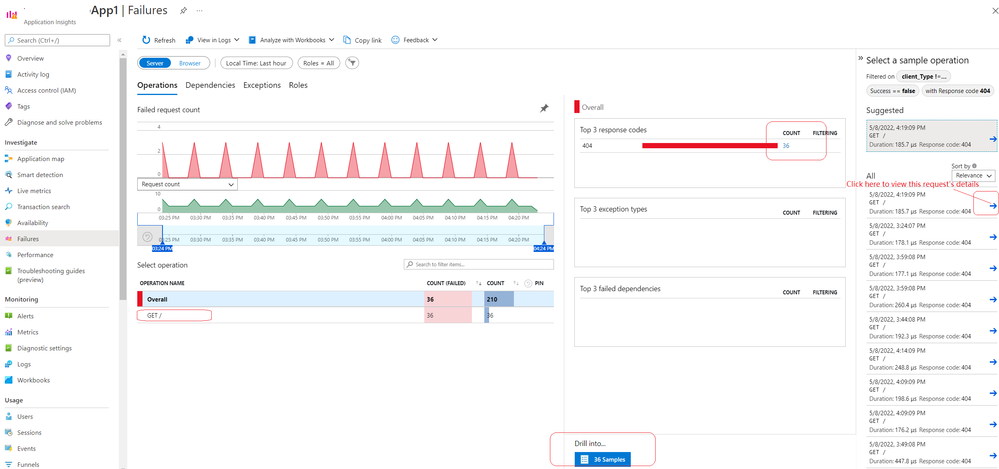Switch to the Roles tab
The image size is (999, 469).
[x=298, y=85]
